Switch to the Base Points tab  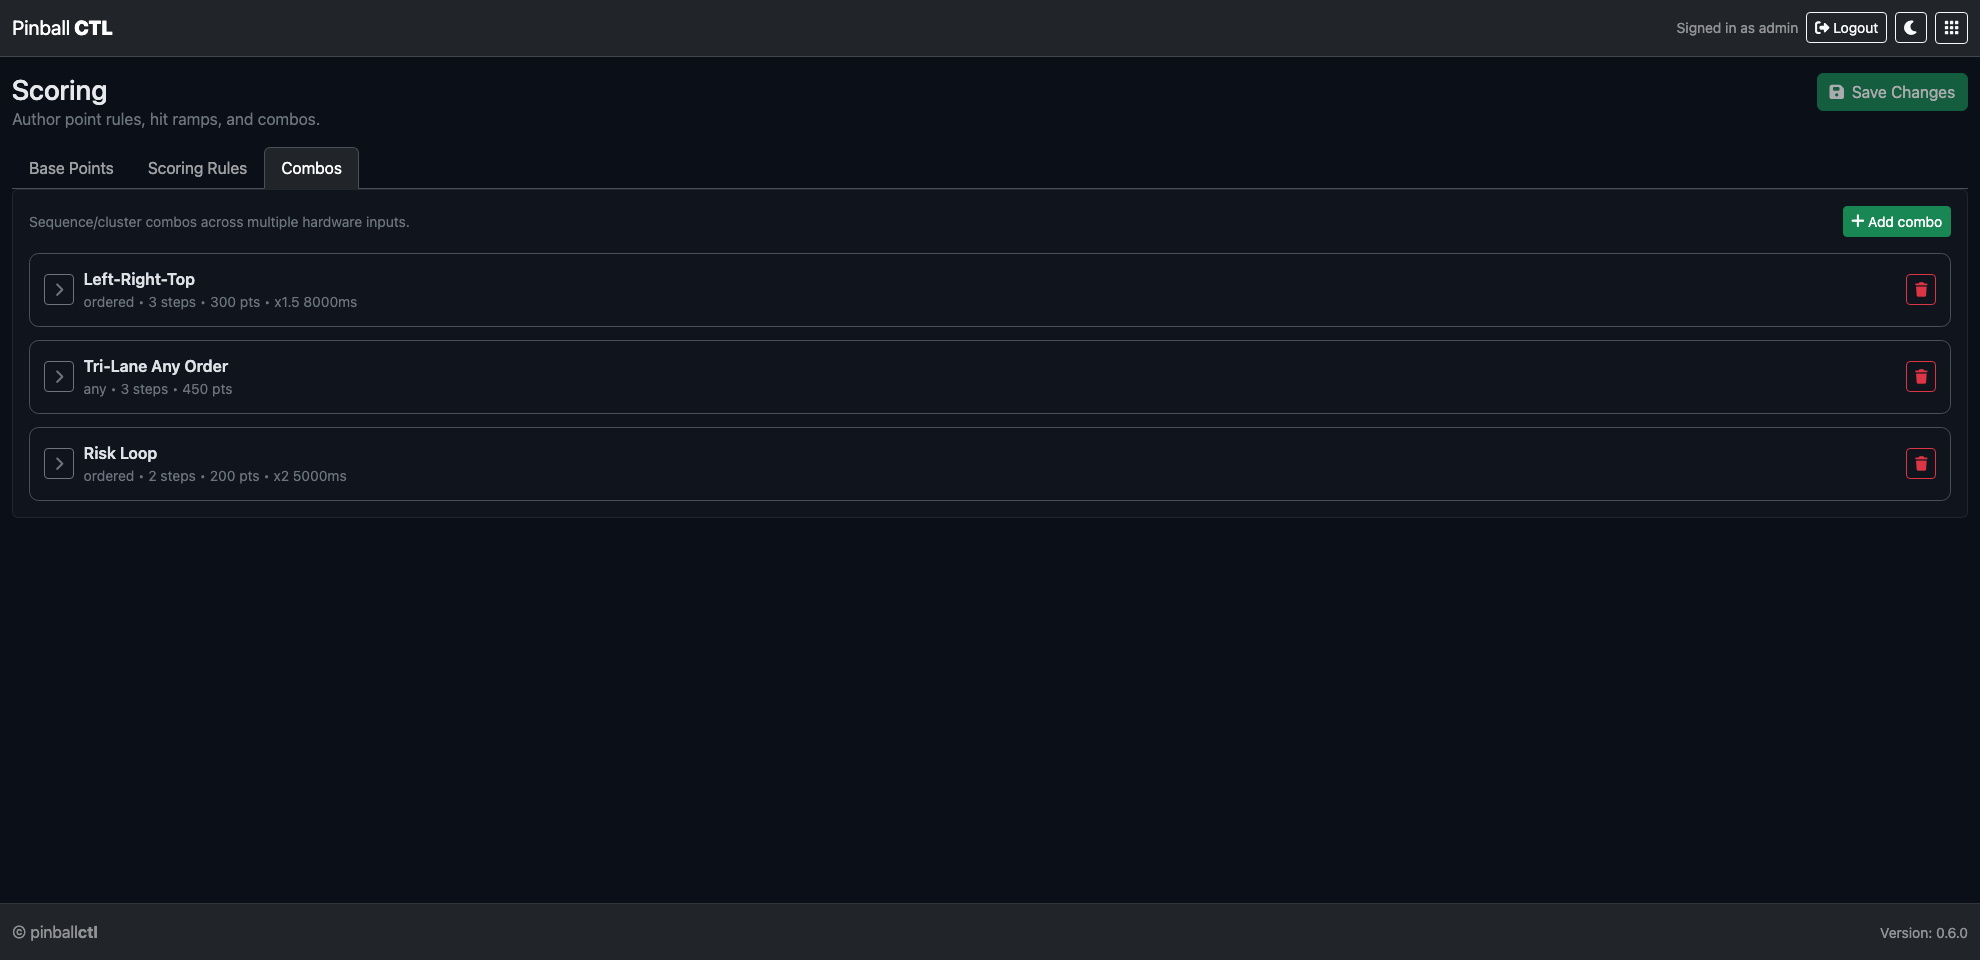click(71, 168)
